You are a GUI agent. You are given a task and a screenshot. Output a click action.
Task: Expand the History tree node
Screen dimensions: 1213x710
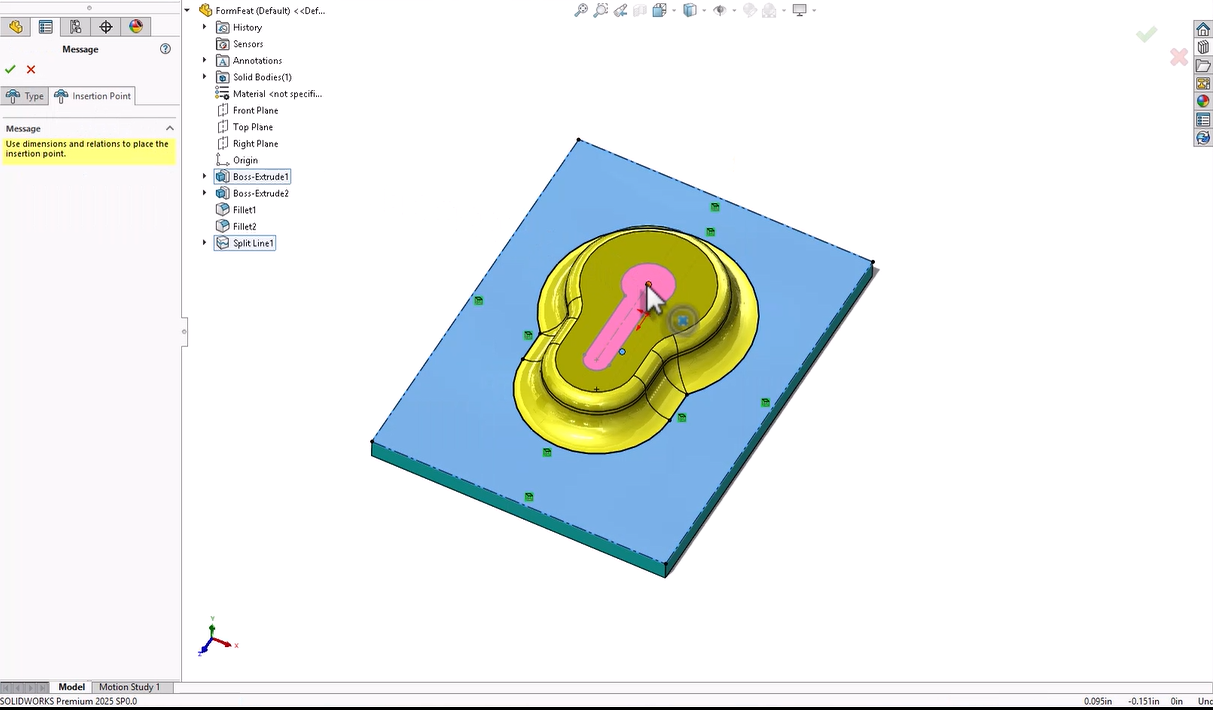[205, 27]
